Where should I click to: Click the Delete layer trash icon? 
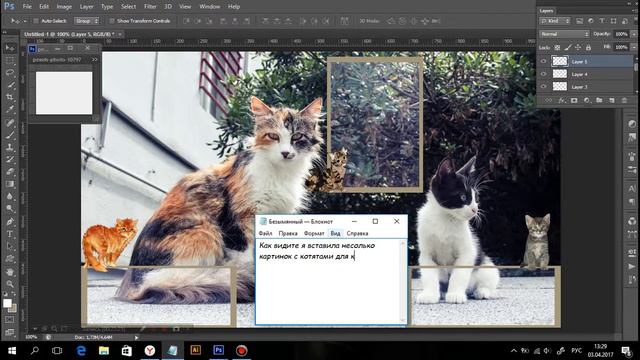pyautogui.click(x=624, y=100)
